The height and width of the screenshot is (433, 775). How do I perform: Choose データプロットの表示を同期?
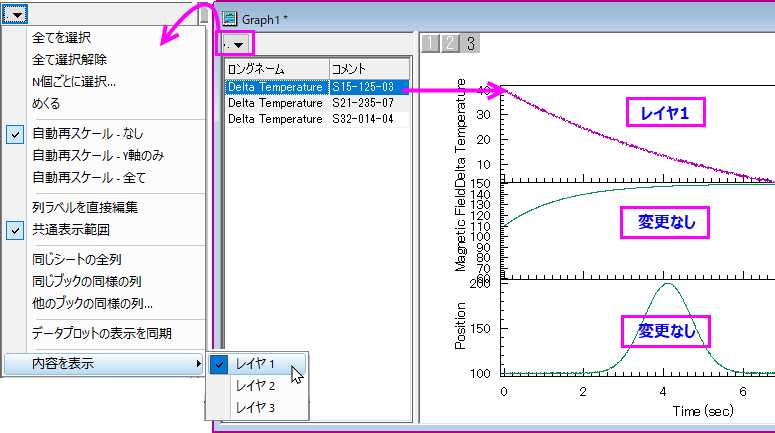pyautogui.click(x=101, y=334)
